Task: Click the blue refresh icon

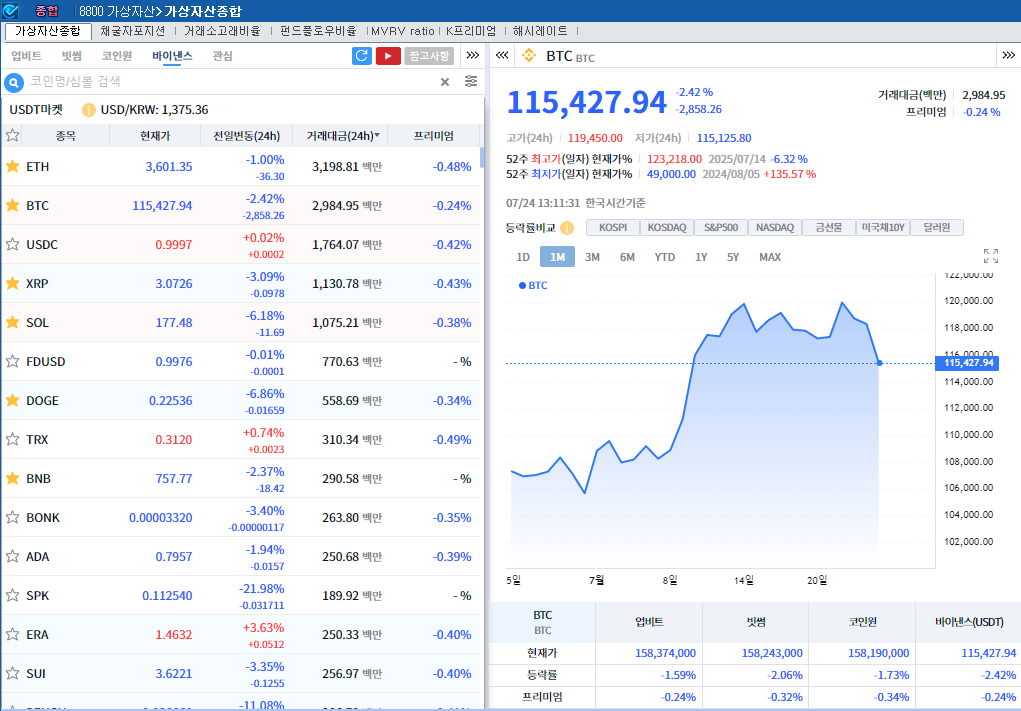Action: [362, 56]
